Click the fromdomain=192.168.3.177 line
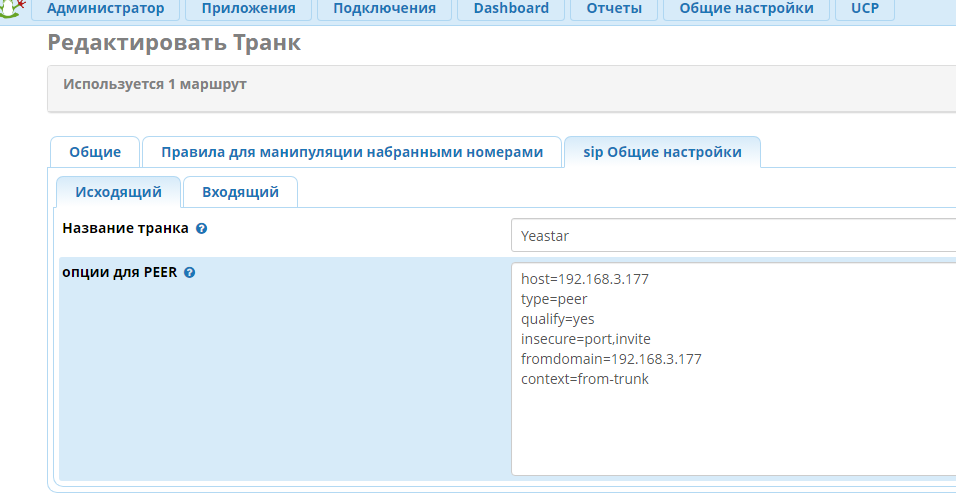Screen dimensions: 956x502 (611, 359)
